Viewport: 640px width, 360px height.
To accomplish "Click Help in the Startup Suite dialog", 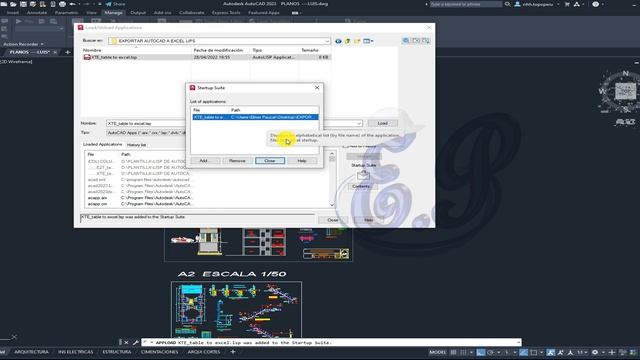I will pyautogui.click(x=302, y=161).
